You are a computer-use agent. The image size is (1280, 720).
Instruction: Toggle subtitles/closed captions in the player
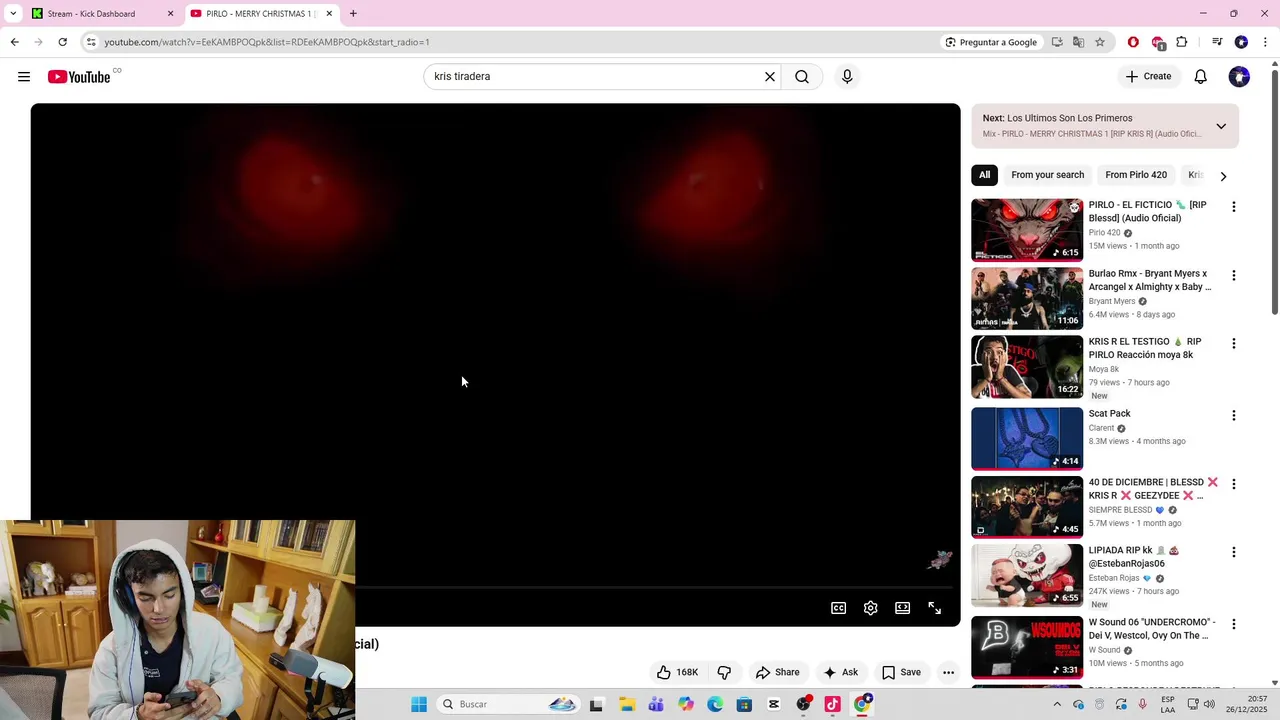(839, 608)
